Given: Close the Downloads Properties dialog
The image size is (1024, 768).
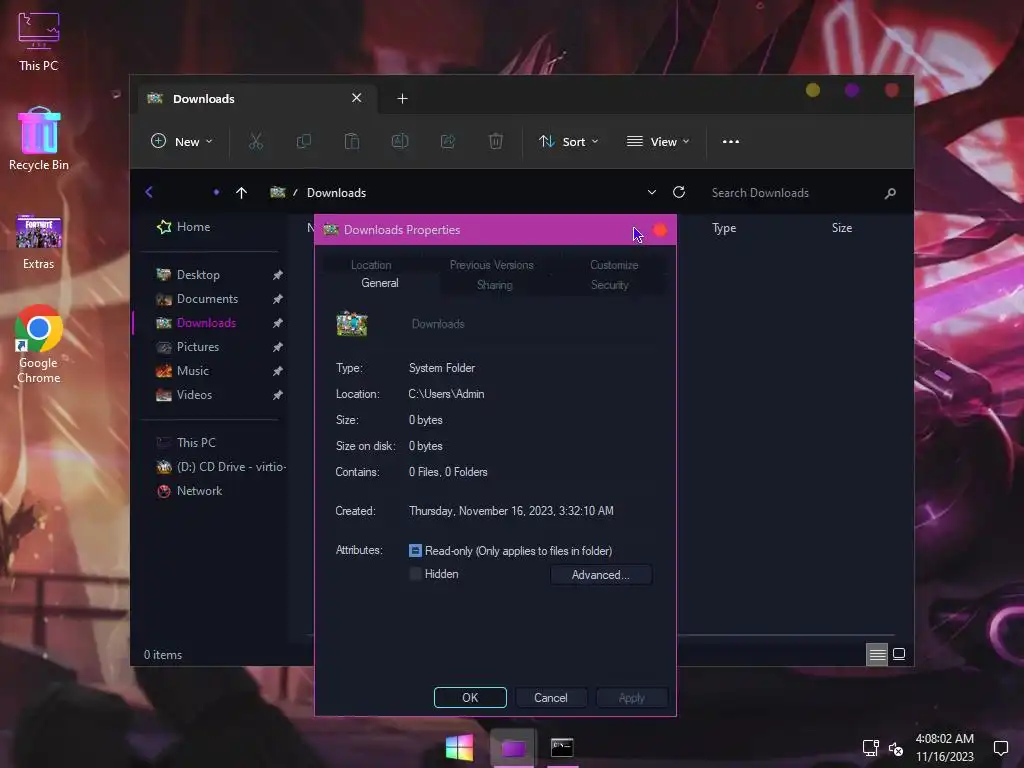Looking at the screenshot, I should 660,230.
